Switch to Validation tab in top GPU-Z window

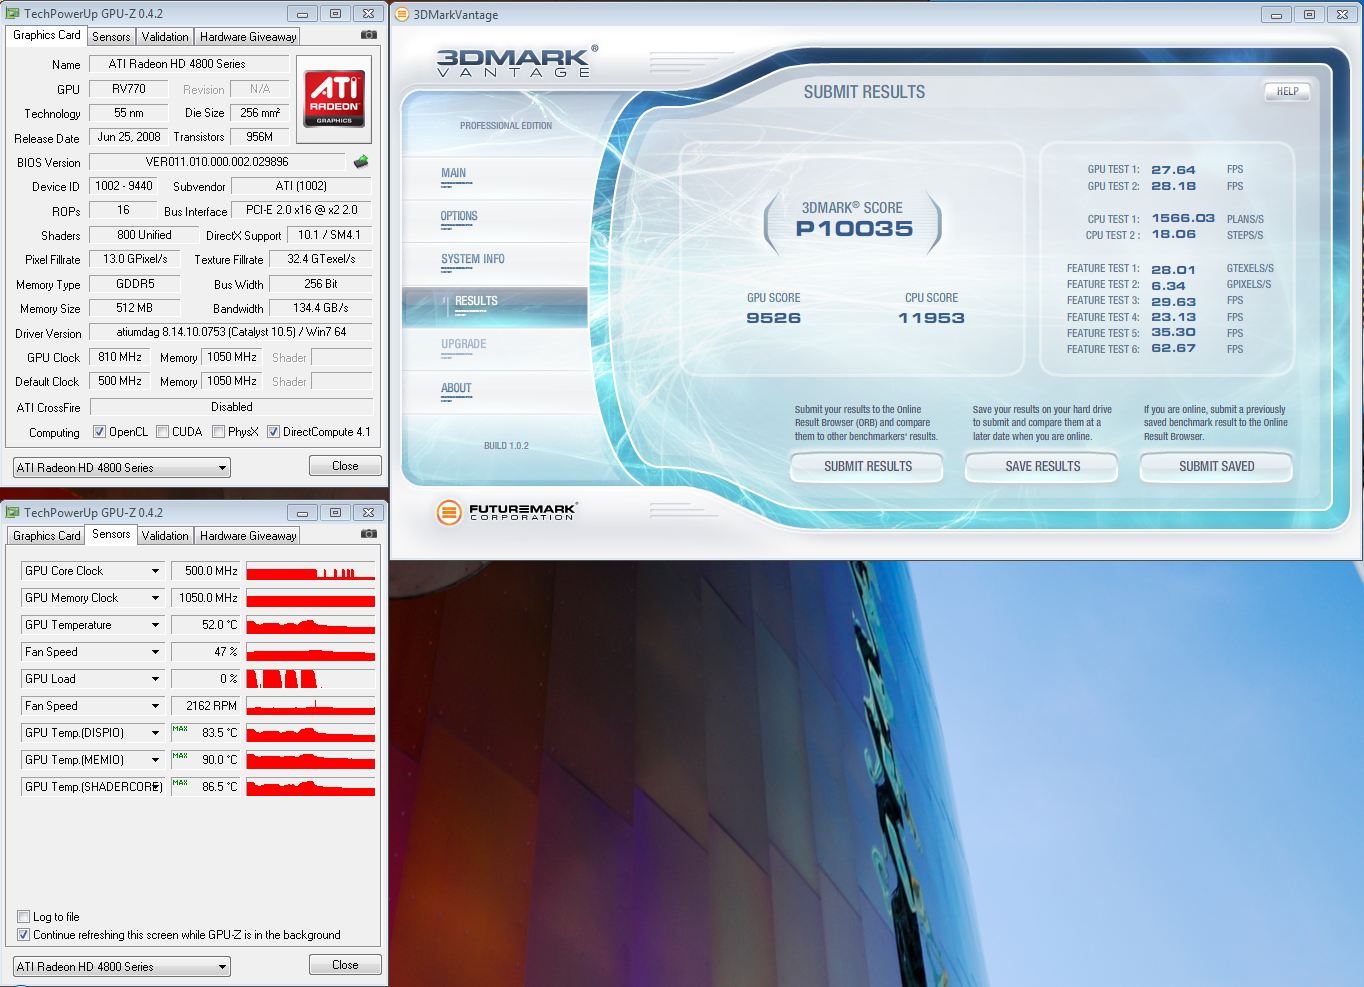tap(165, 36)
